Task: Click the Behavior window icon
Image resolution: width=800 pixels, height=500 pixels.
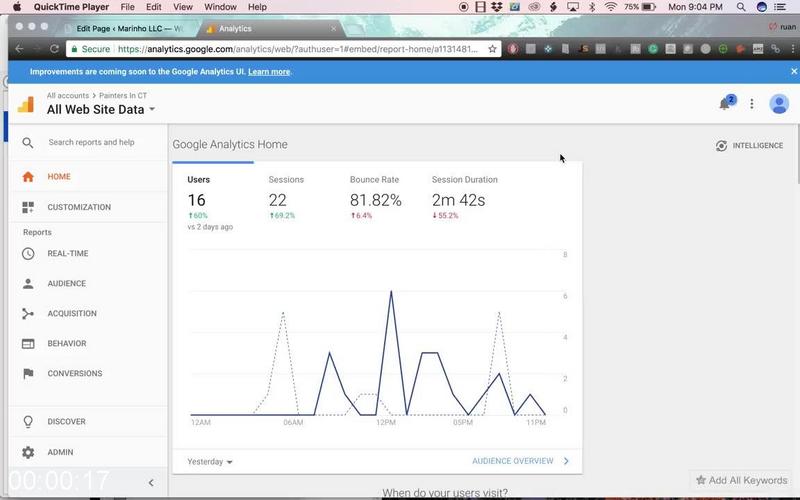Action: [28, 344]
